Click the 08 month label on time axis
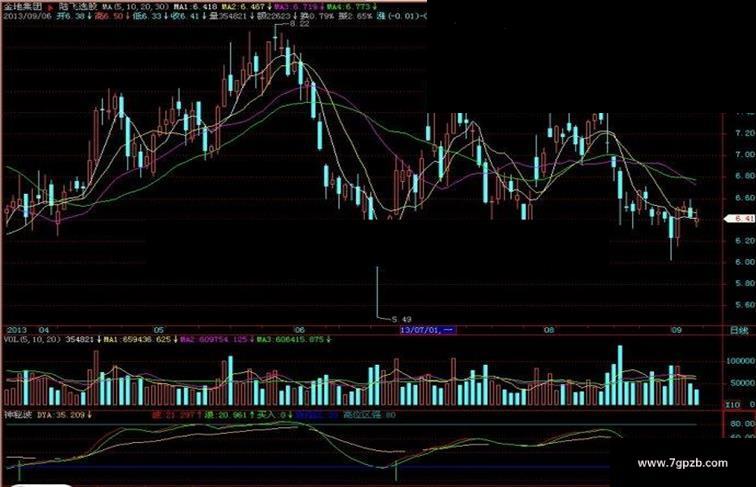 [x=549, y=330]
